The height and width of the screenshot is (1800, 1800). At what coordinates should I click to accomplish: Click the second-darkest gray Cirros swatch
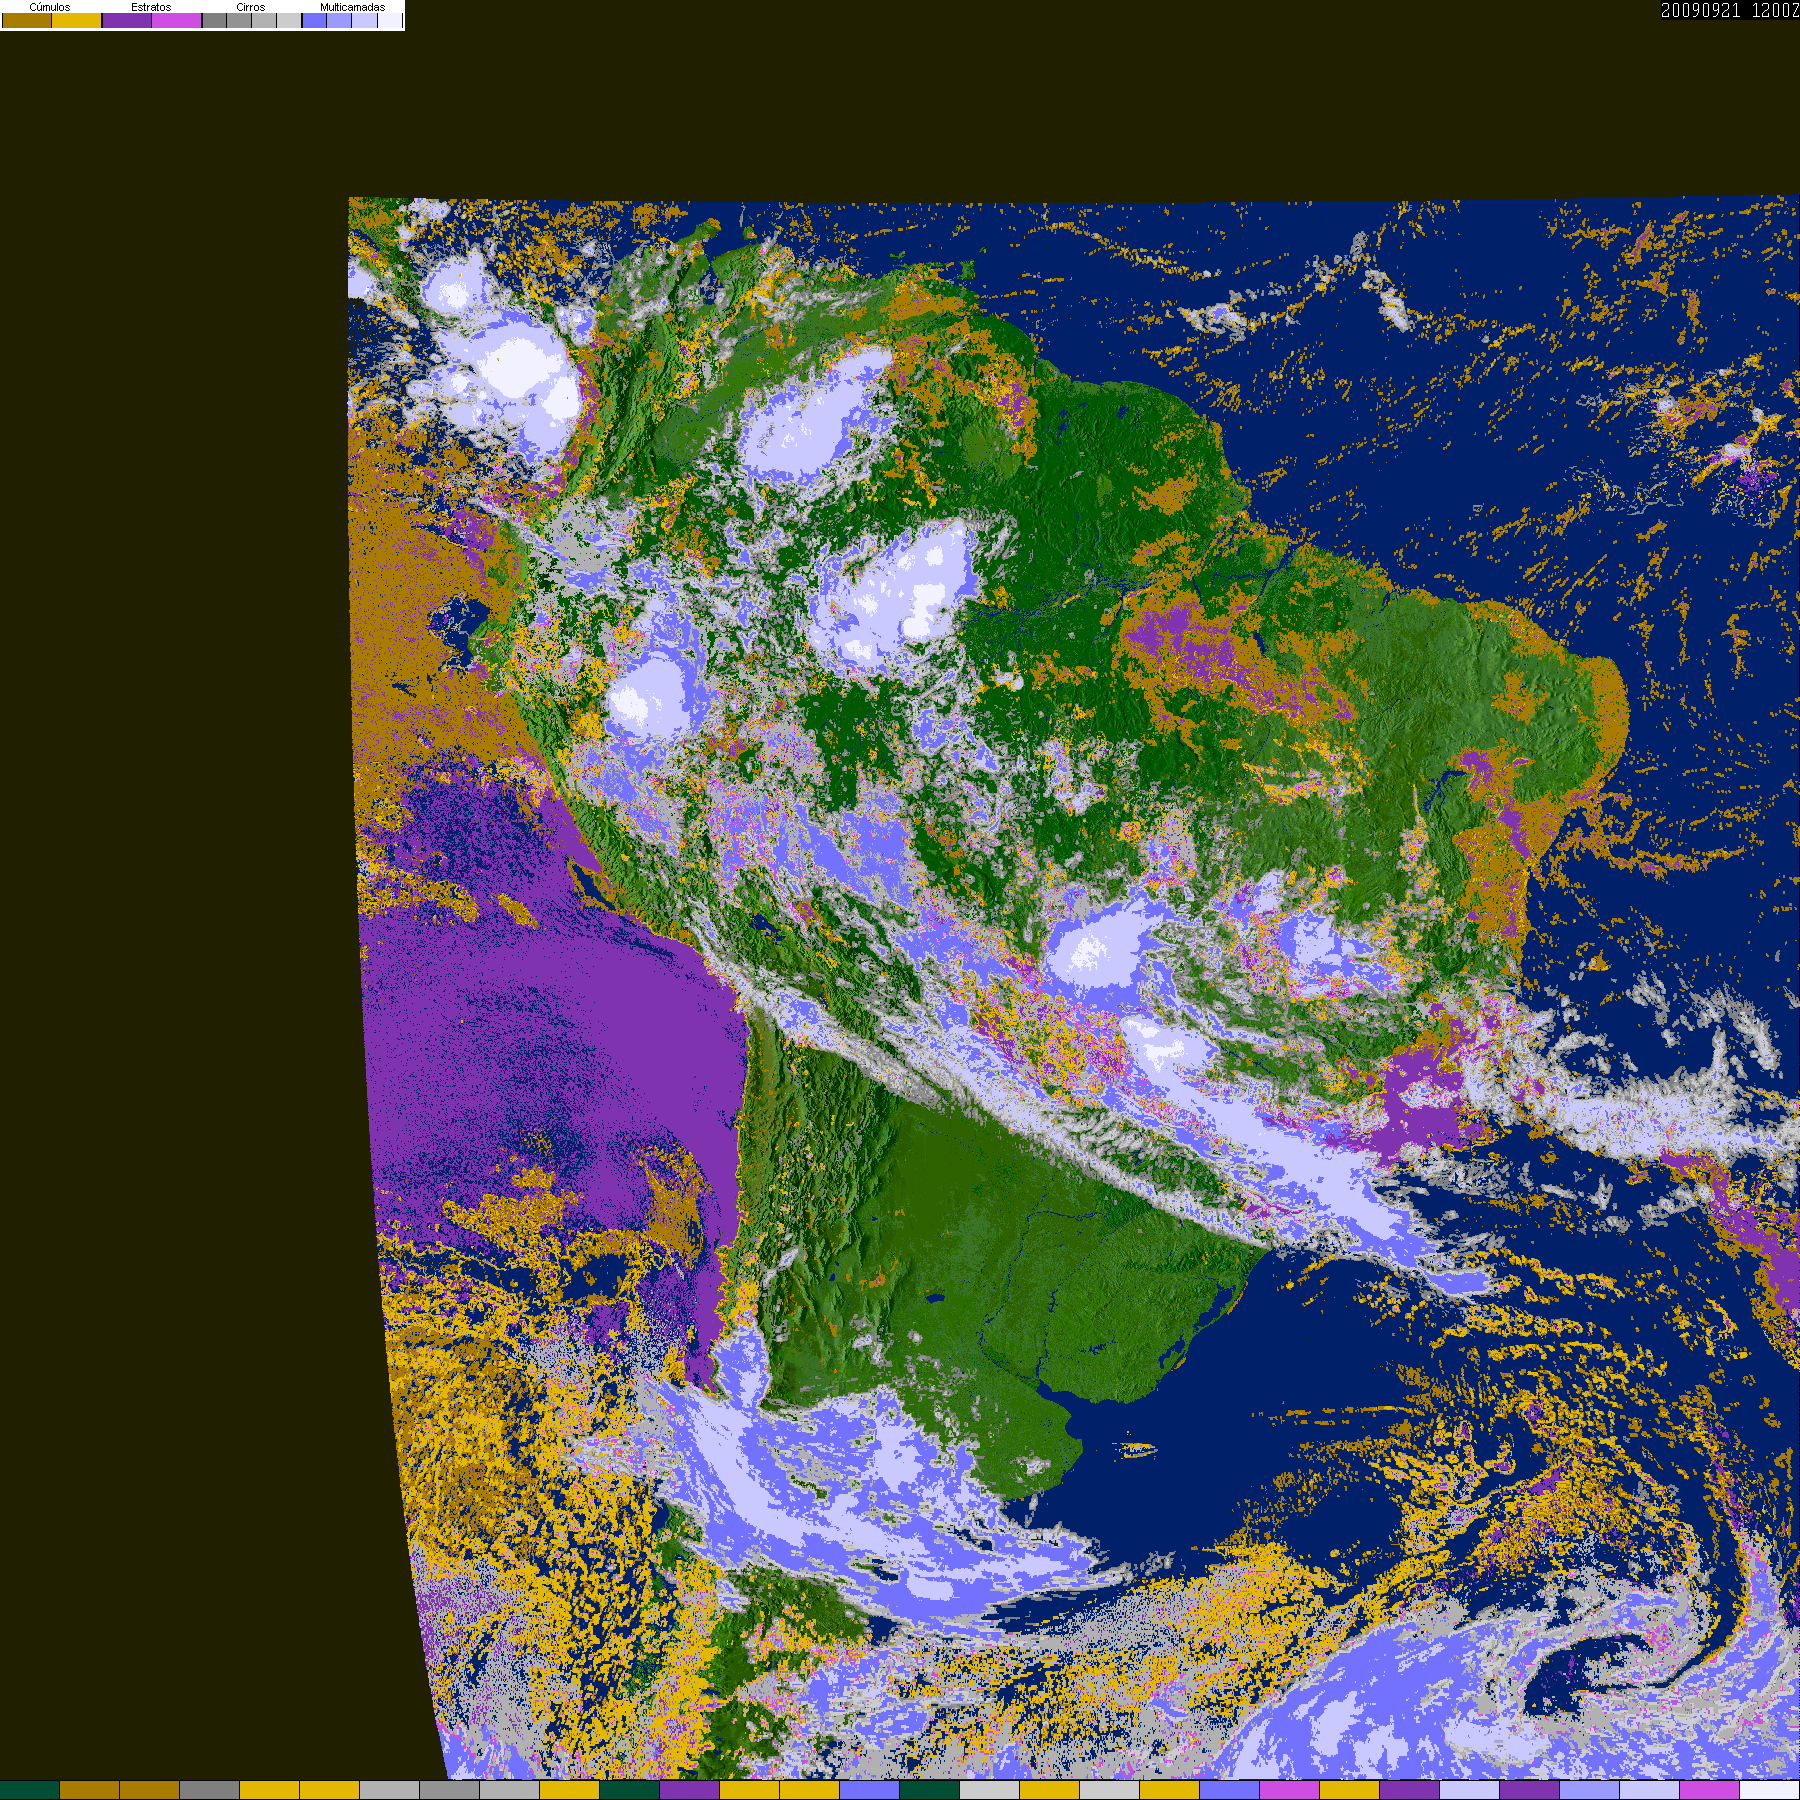coord(239,20)
